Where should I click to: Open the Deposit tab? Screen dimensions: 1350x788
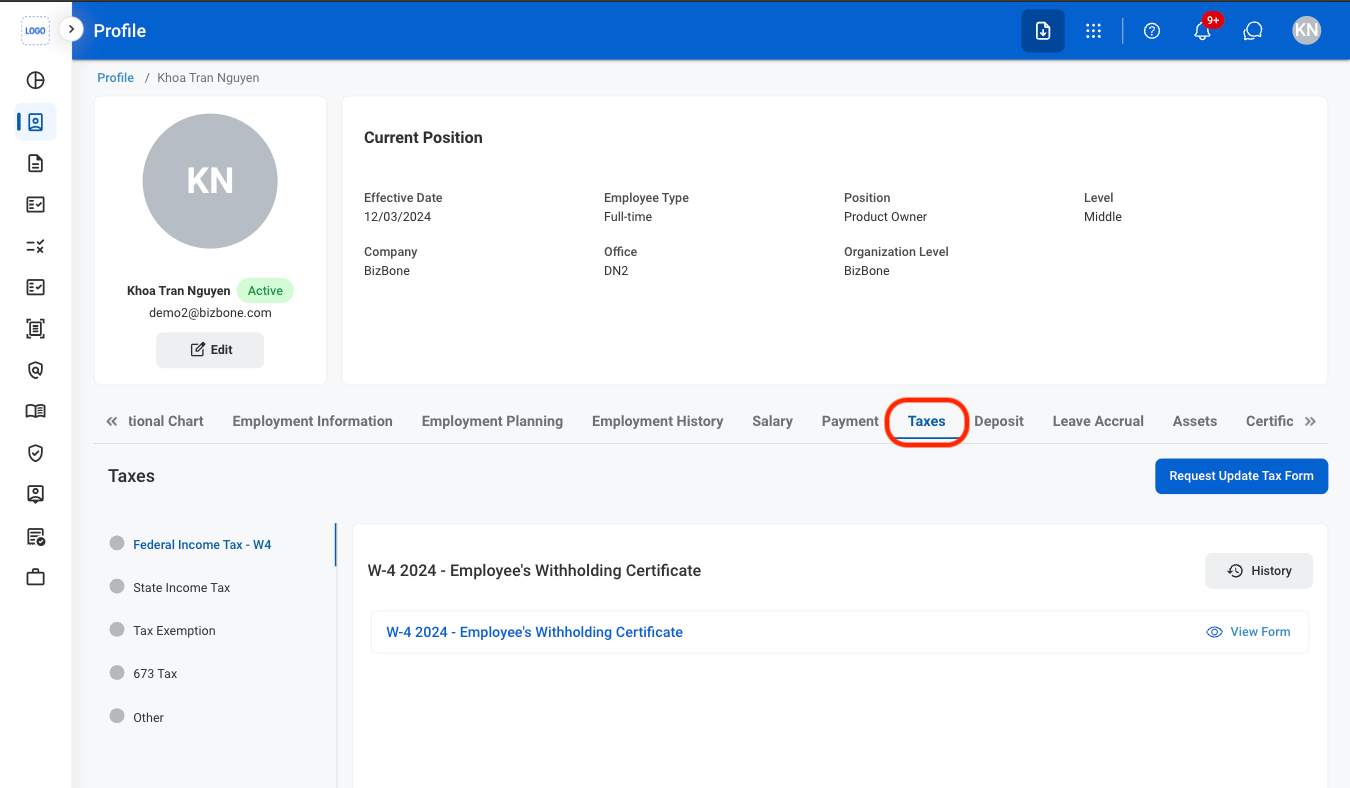tap(999, 421)
